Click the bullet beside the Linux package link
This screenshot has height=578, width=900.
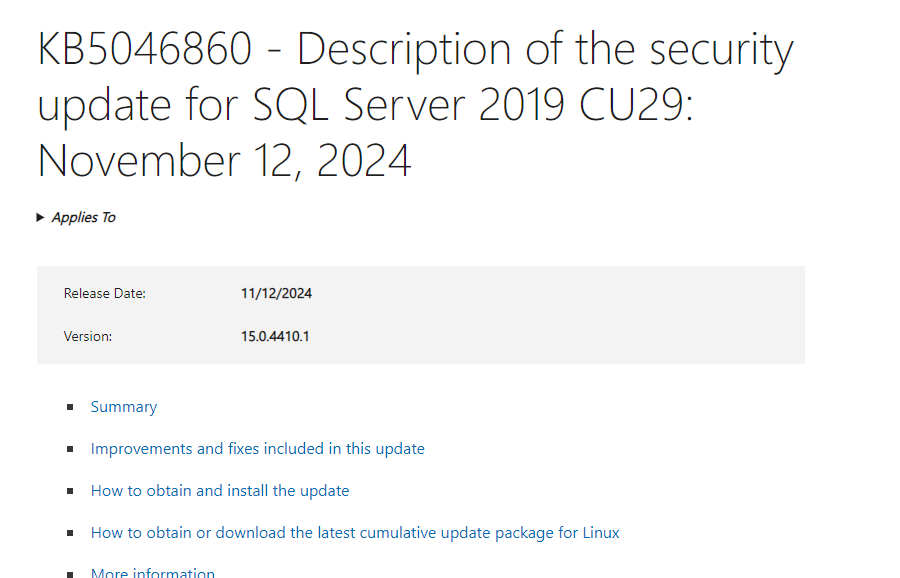pyautogui.click(x=70, y=533)
